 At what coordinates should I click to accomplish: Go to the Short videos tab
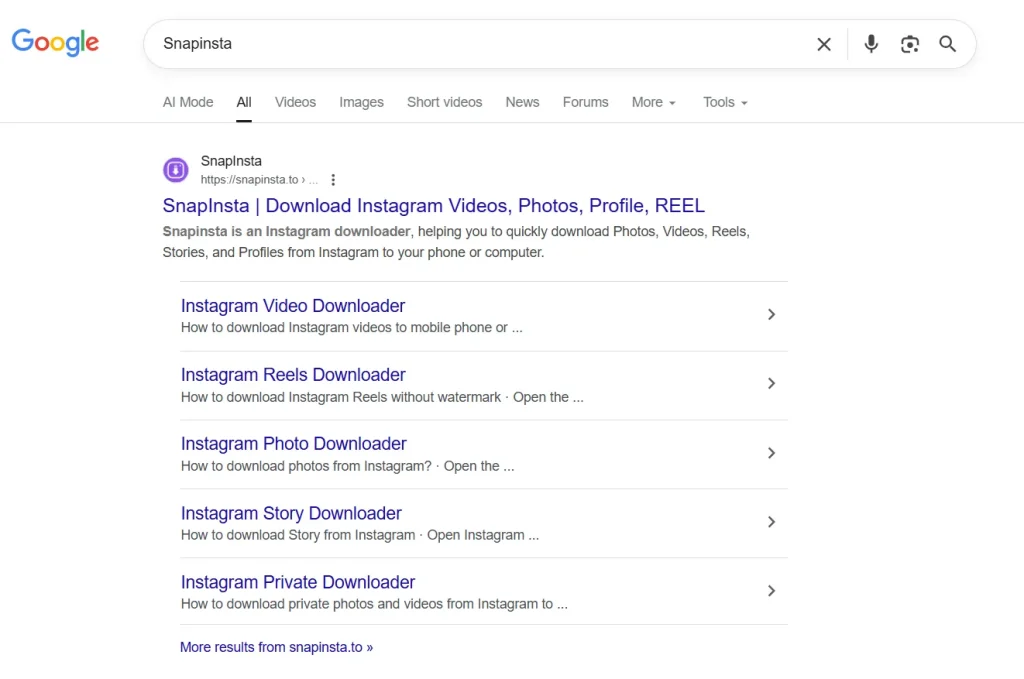(444, 103)
